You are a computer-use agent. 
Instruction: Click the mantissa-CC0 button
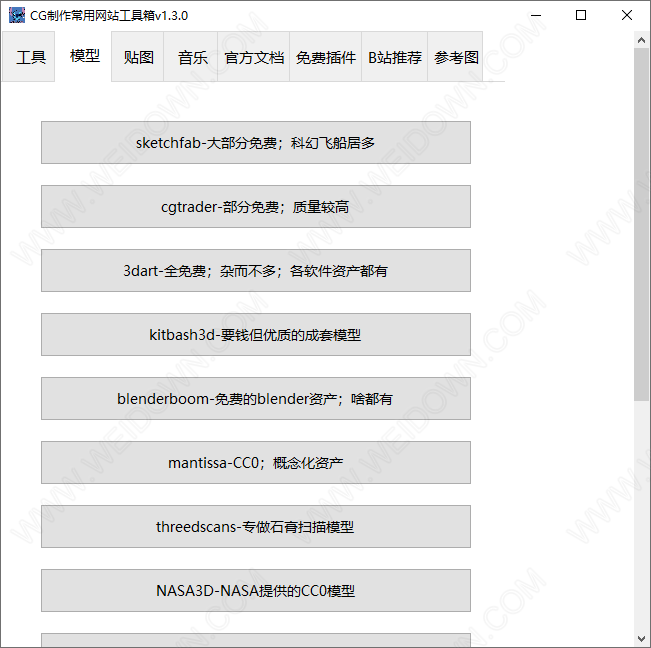point(255,463)
